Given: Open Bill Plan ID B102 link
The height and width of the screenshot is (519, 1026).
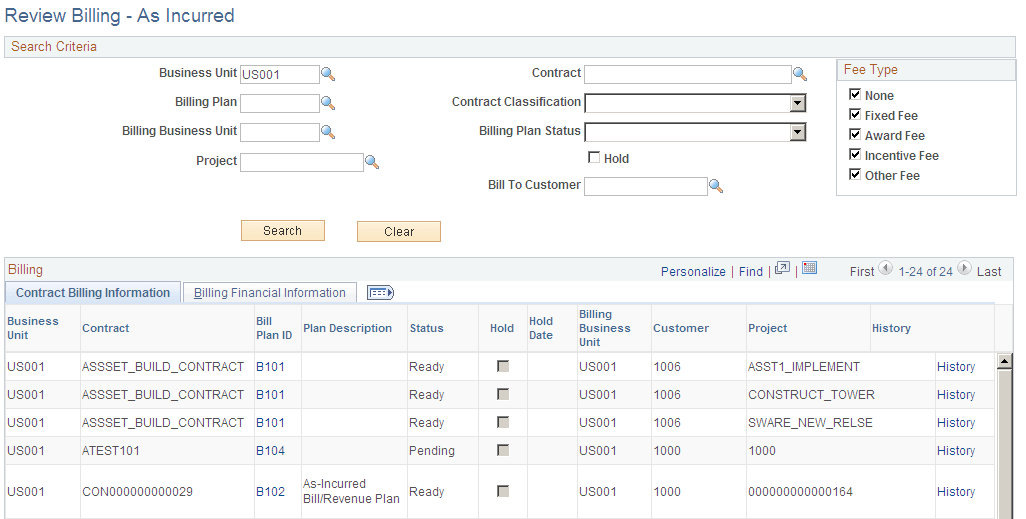Looking at the screenshot, I should click(x=270, y=492).
